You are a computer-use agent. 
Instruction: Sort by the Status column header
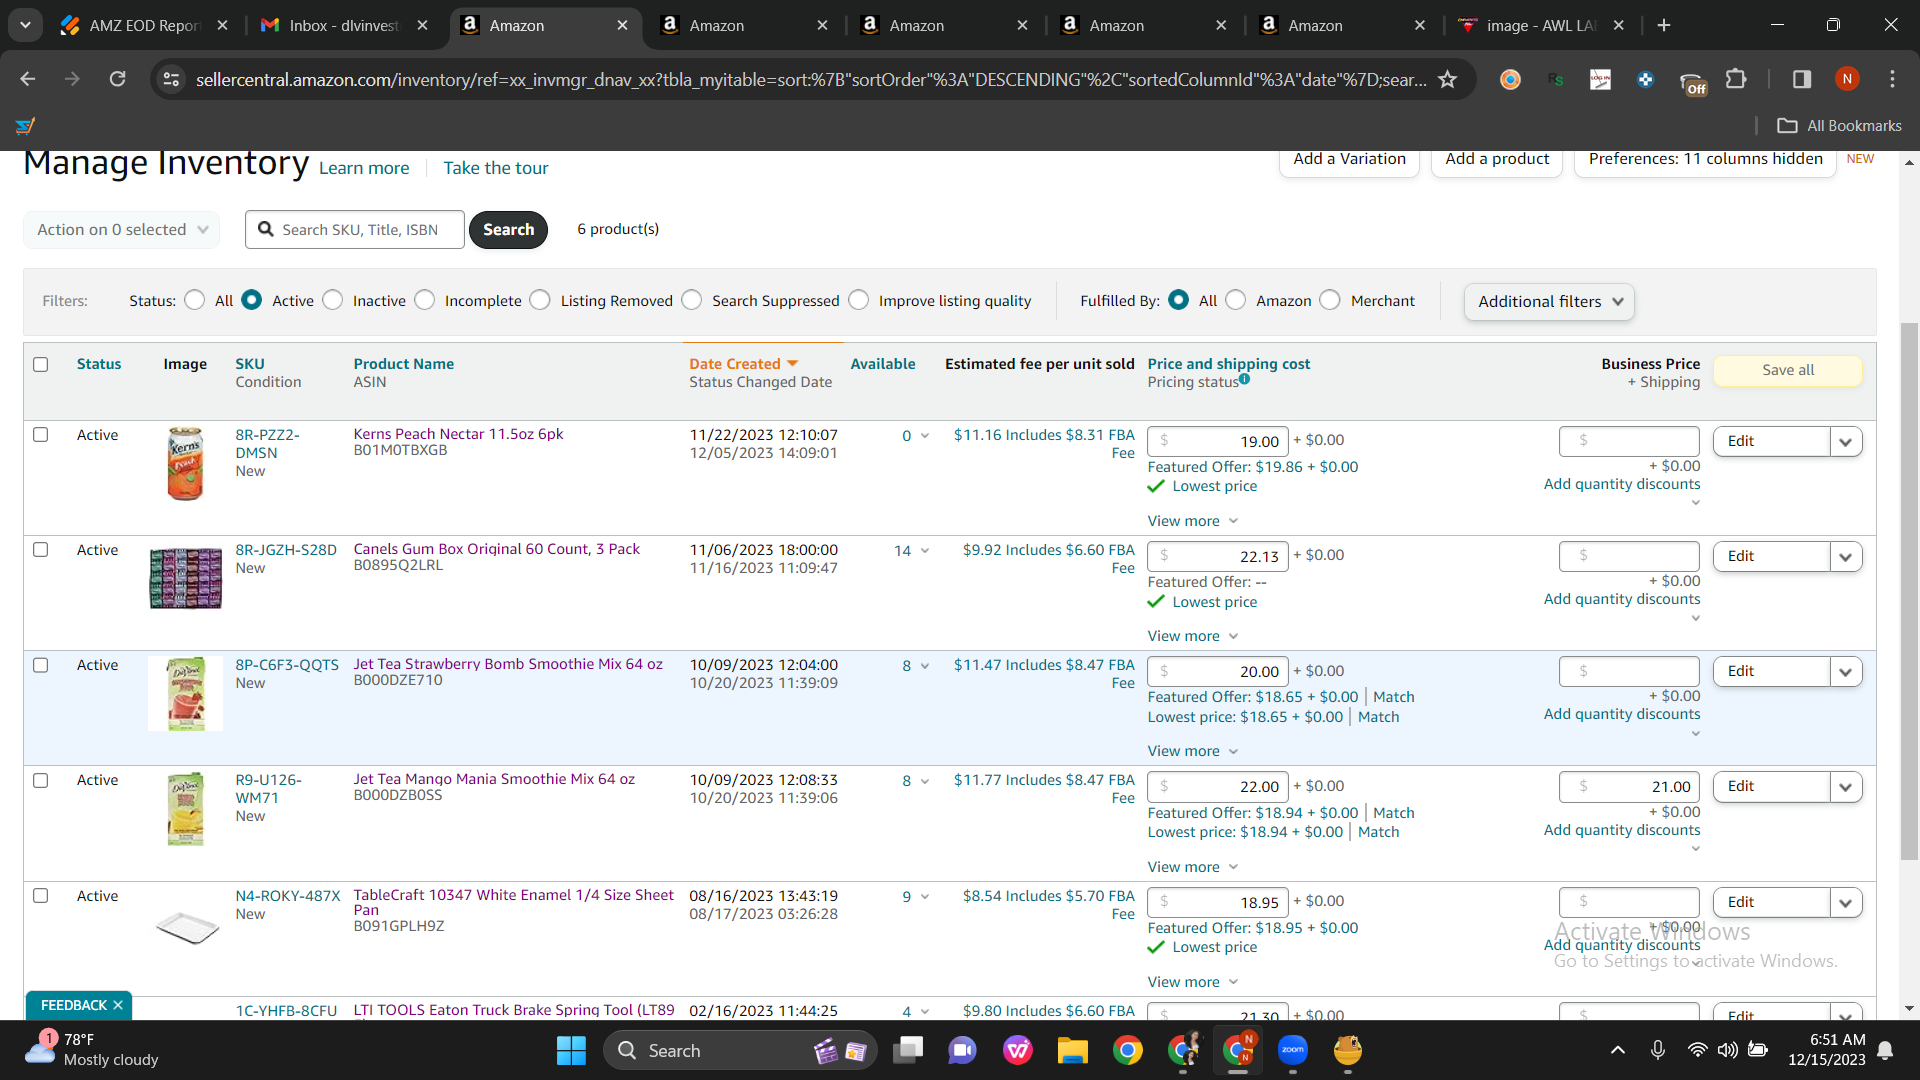[x=99, y=364]
